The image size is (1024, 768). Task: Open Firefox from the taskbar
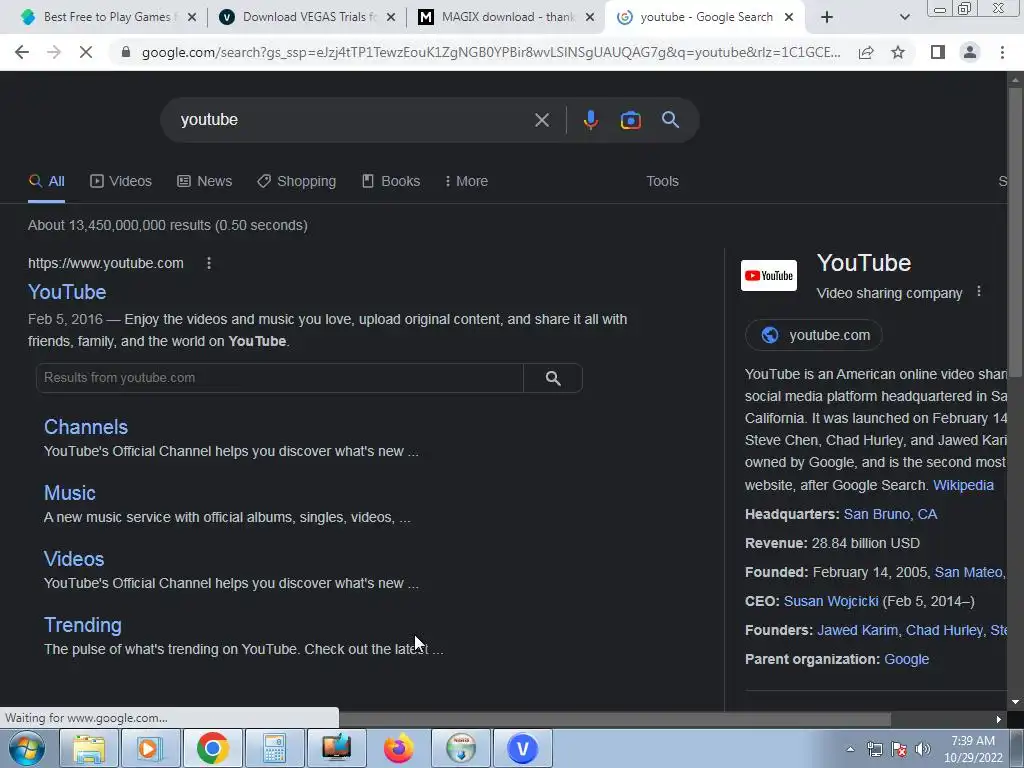click(x=398, y=748)
